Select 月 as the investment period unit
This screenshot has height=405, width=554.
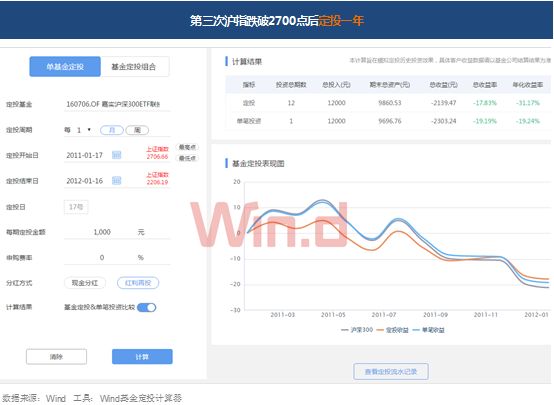[x=112, y=130]
